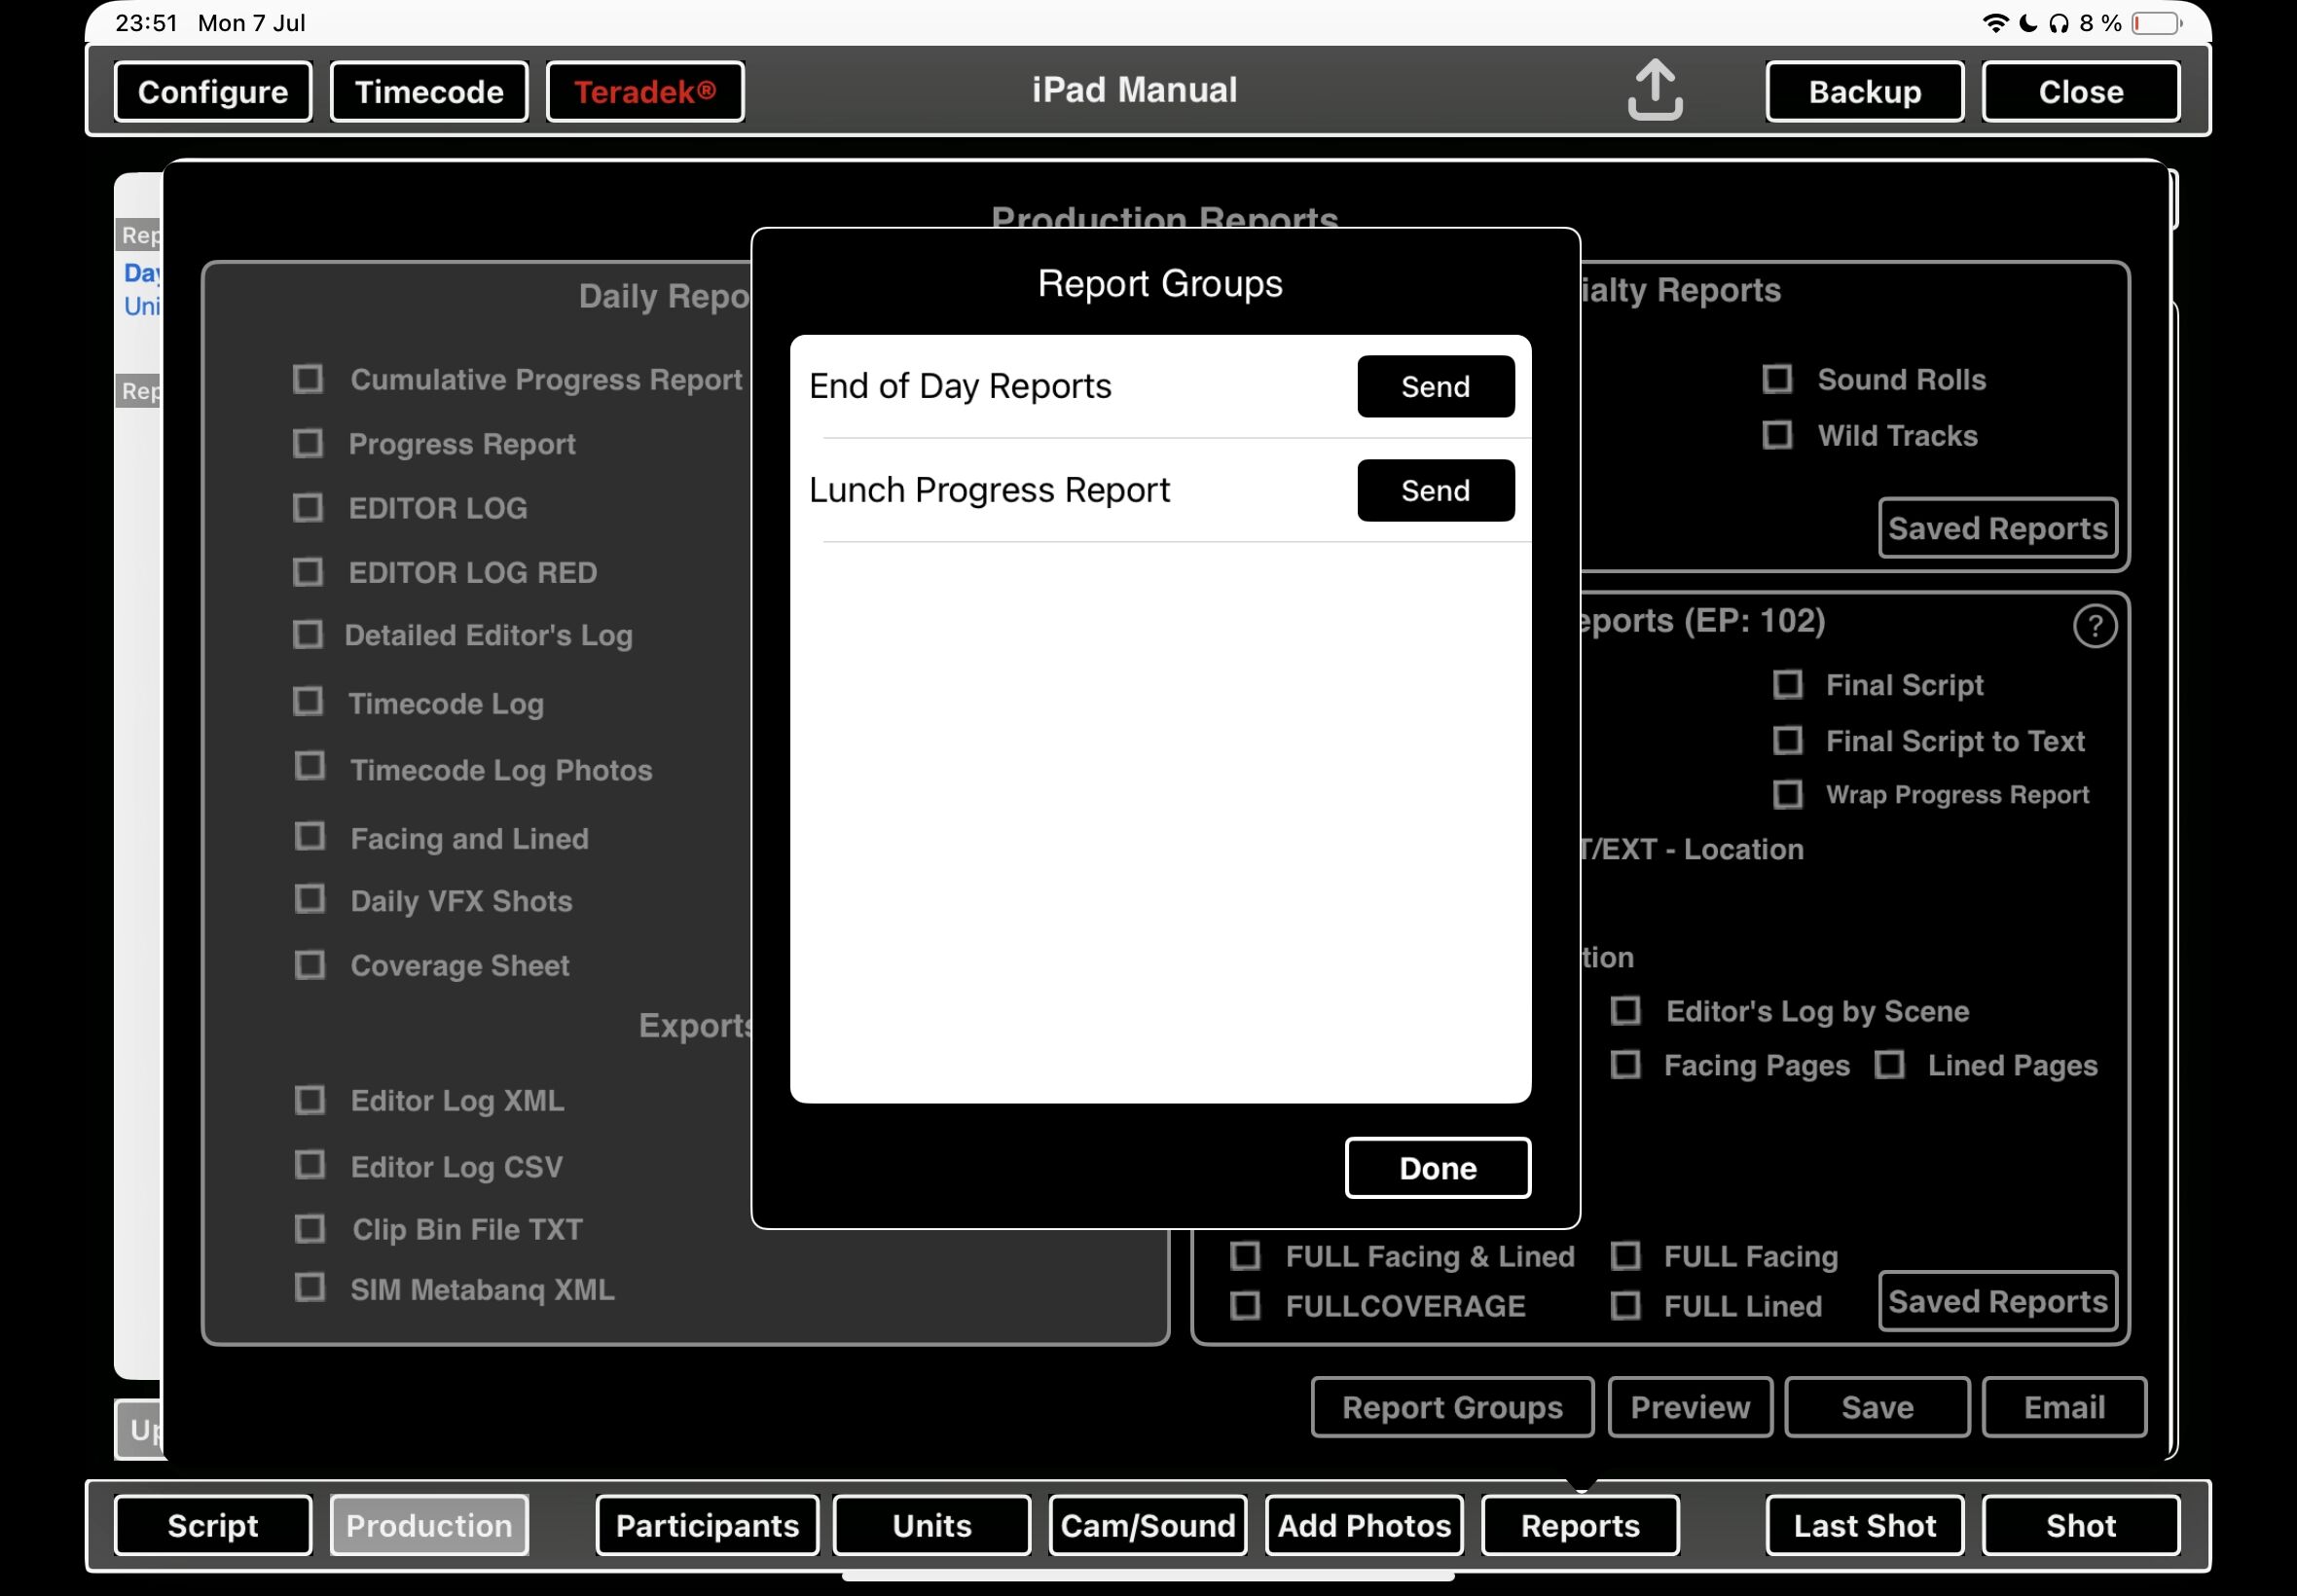This screenshot has height=1596, width=2297.
Task: Open the Teradek settings button
Action: click(x=644, y=92)
